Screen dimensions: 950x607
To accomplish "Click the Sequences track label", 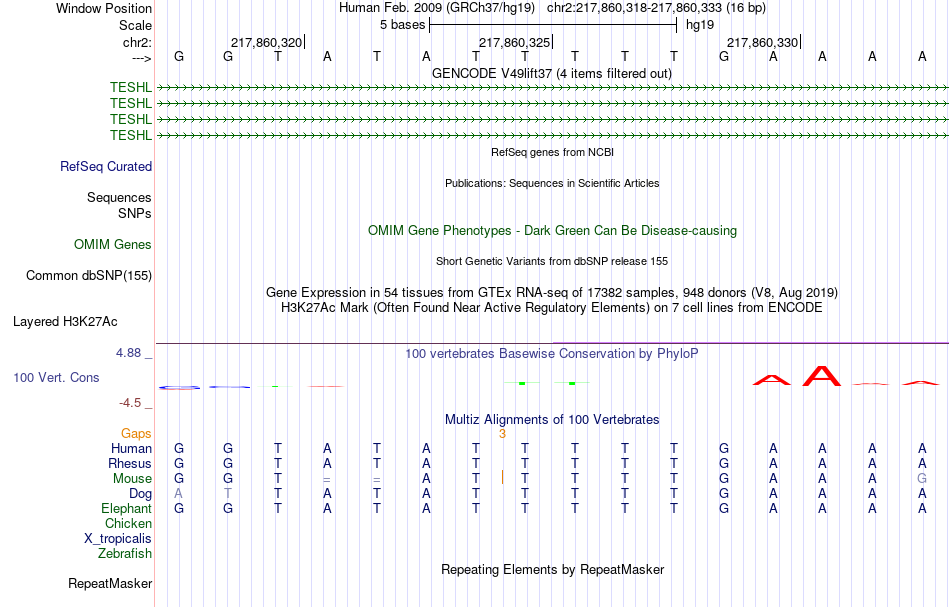I will [x=119, y=197].
